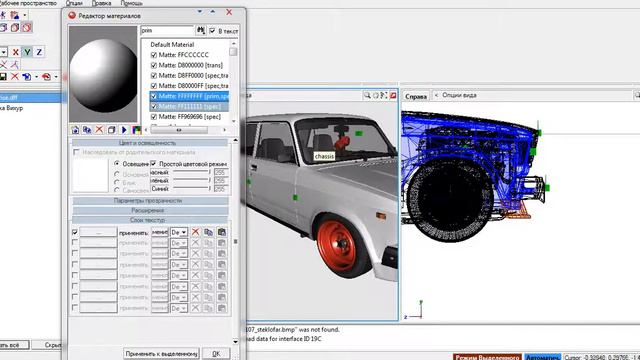640x360 pixels.
Task: Uncheck the Matte: D8000000 [trans] checkbox
Action: tap(154, 65)
